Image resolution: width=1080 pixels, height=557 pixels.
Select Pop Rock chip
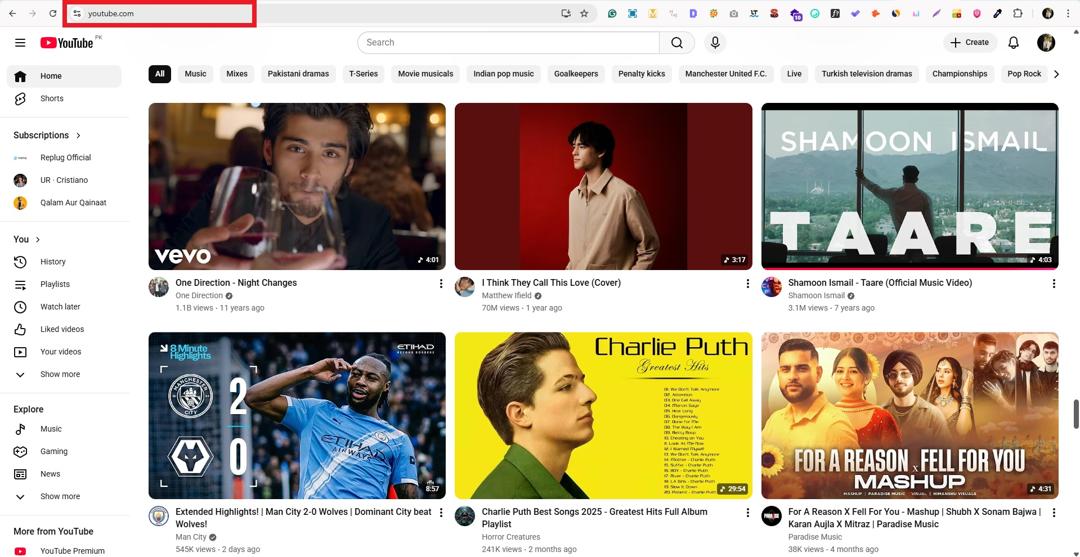tap(1024, 74)
